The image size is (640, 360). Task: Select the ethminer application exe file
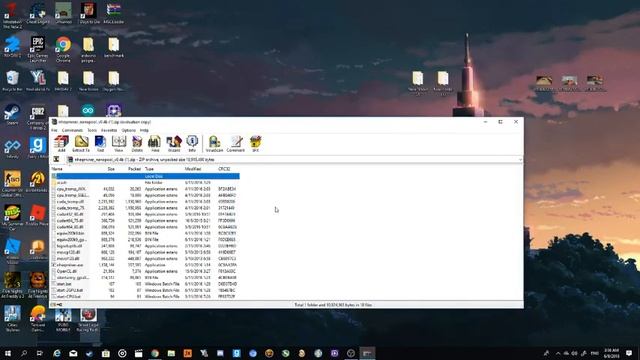point(145,265)
